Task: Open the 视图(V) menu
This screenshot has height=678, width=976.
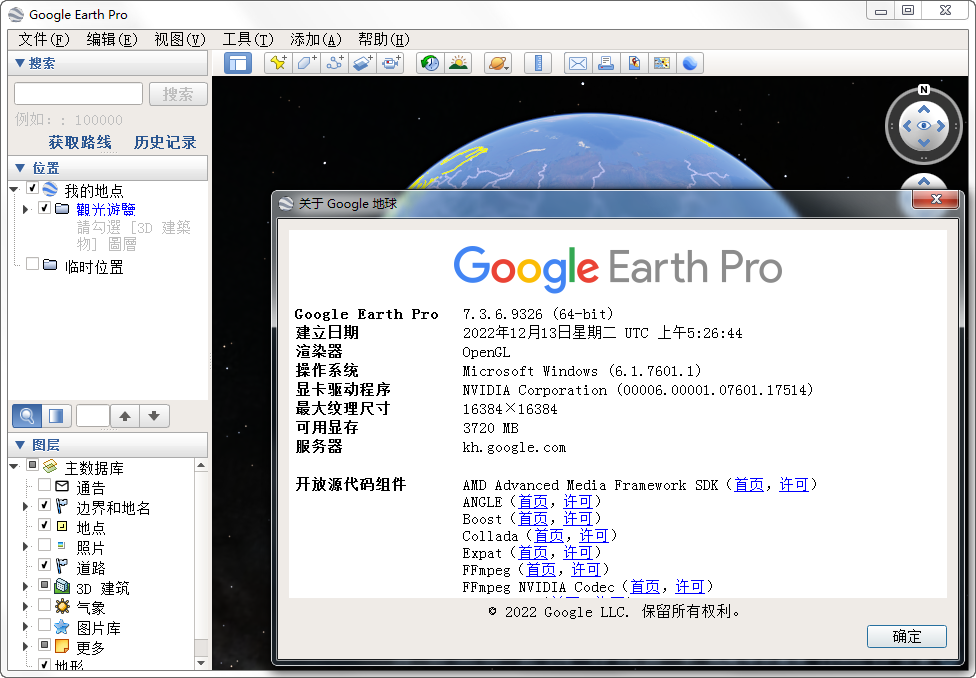Action: 179,39
